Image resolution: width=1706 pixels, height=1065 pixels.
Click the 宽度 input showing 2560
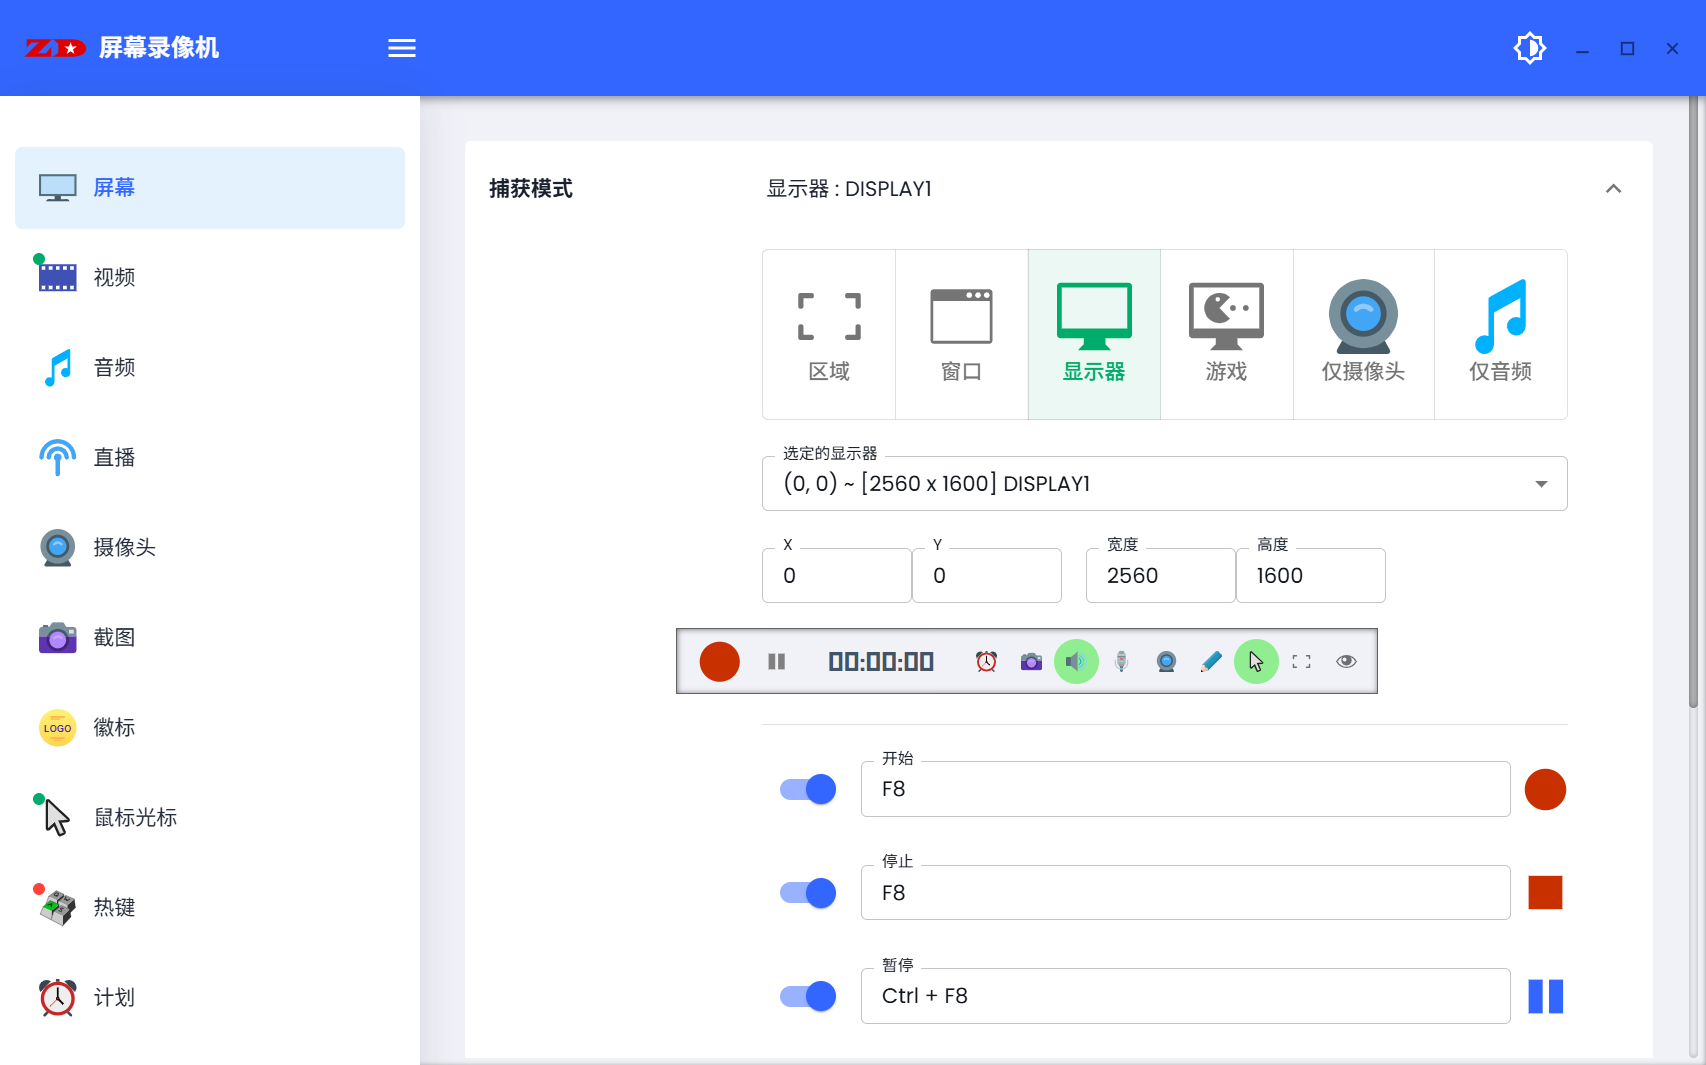pyautogui.click(x=1160, y=575)
